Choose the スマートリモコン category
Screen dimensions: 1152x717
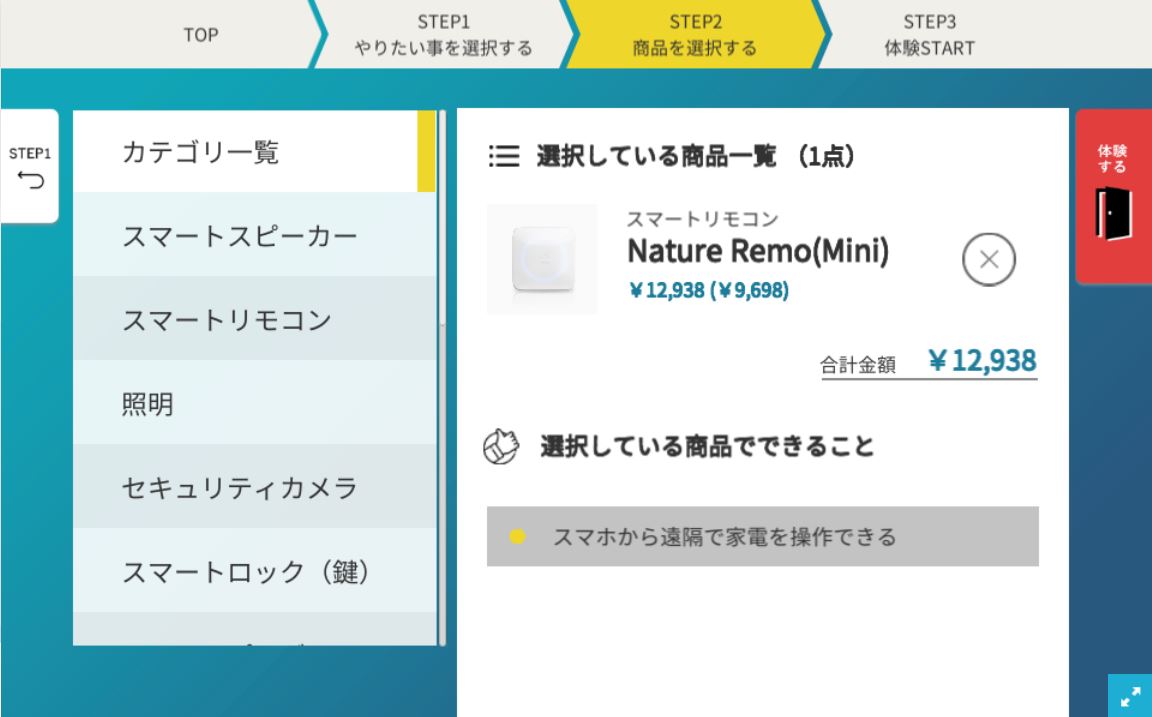point(254,319)
